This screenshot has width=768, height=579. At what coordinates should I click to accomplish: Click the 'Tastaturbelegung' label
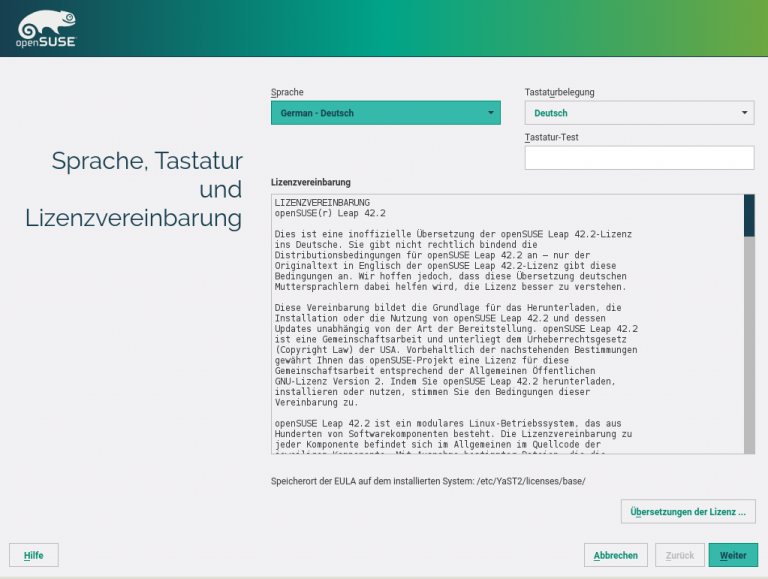tap(559, 92)
